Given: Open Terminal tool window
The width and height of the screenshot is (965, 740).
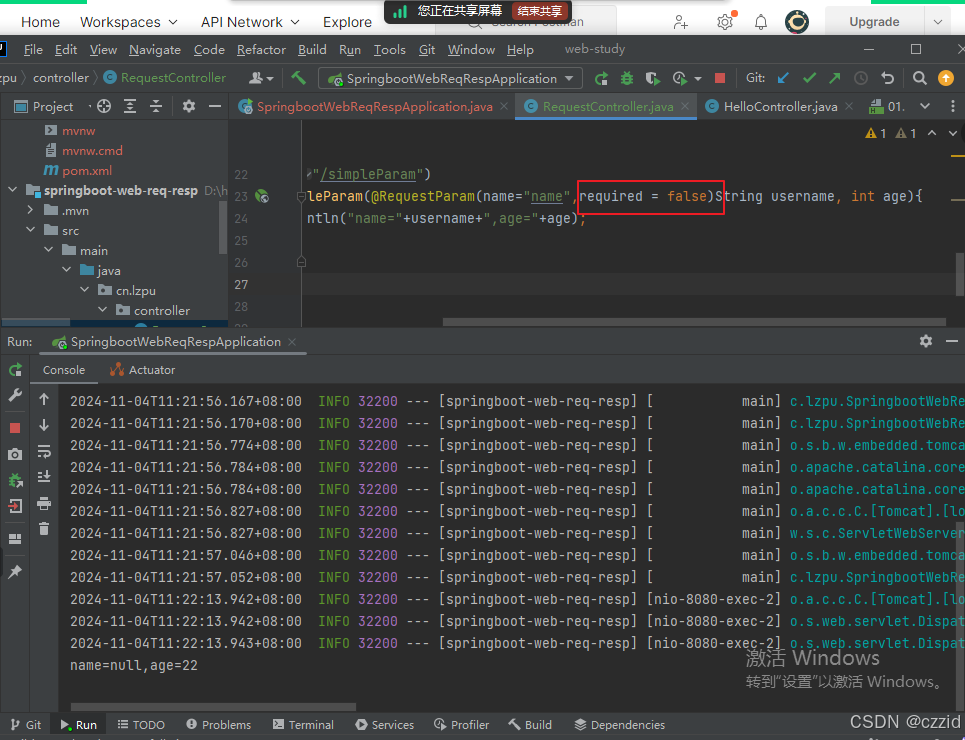Looking at the screenshot, I should pyautogui.click(x=303, y=725).
